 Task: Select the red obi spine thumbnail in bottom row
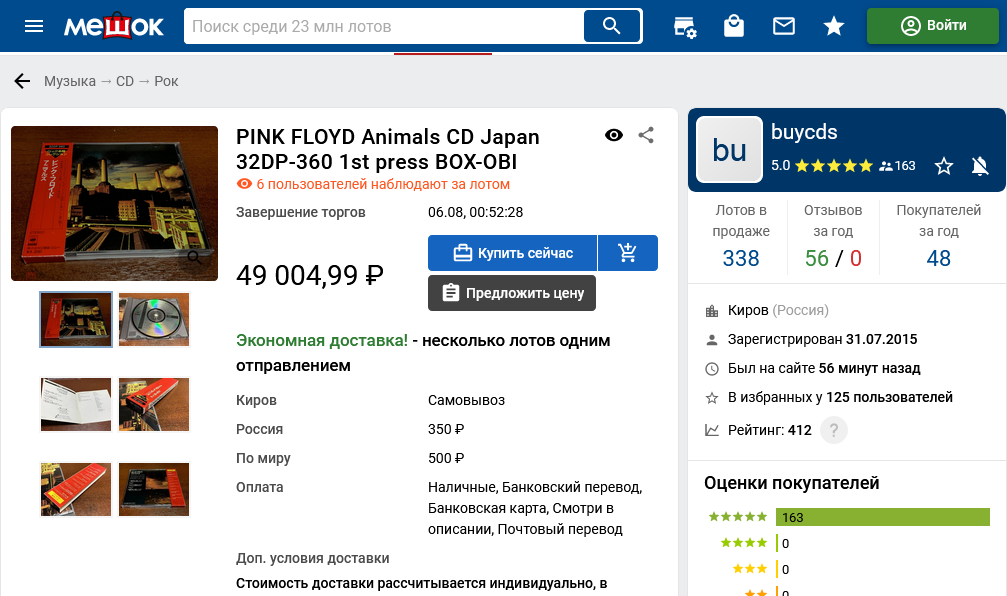click(76, 489)
